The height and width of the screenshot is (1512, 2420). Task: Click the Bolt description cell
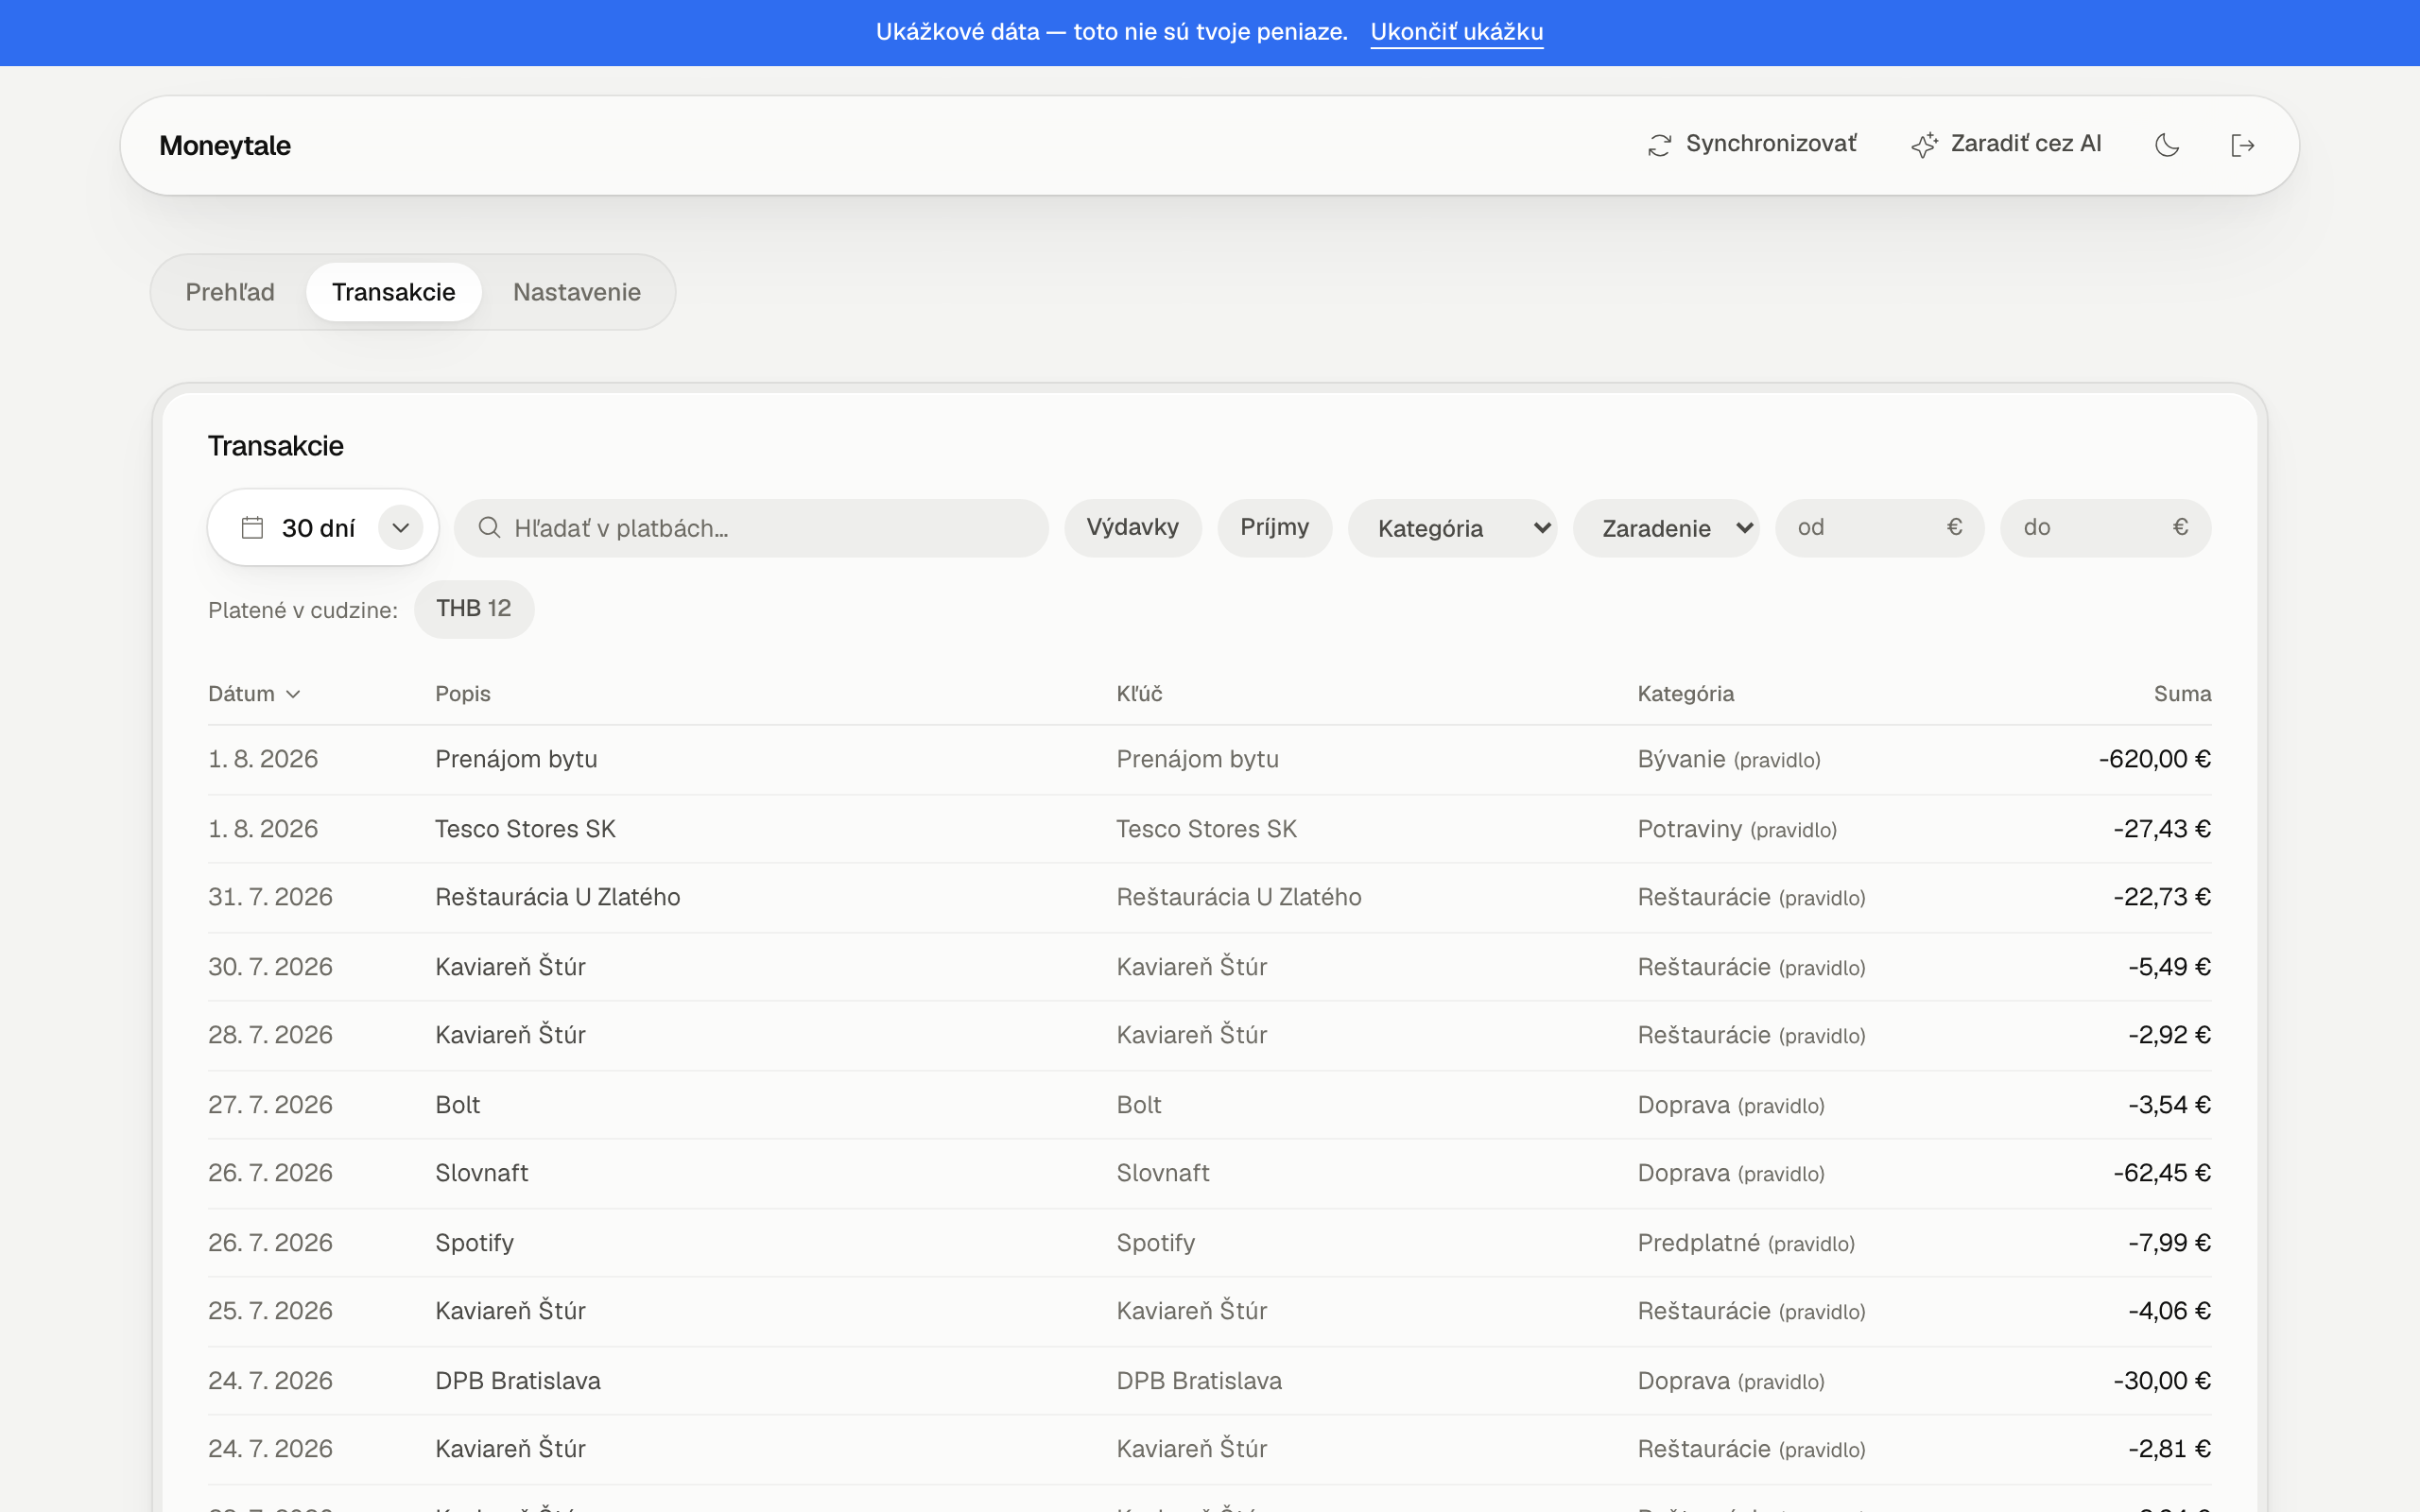pyautogui.click(x=458, y=1105)
